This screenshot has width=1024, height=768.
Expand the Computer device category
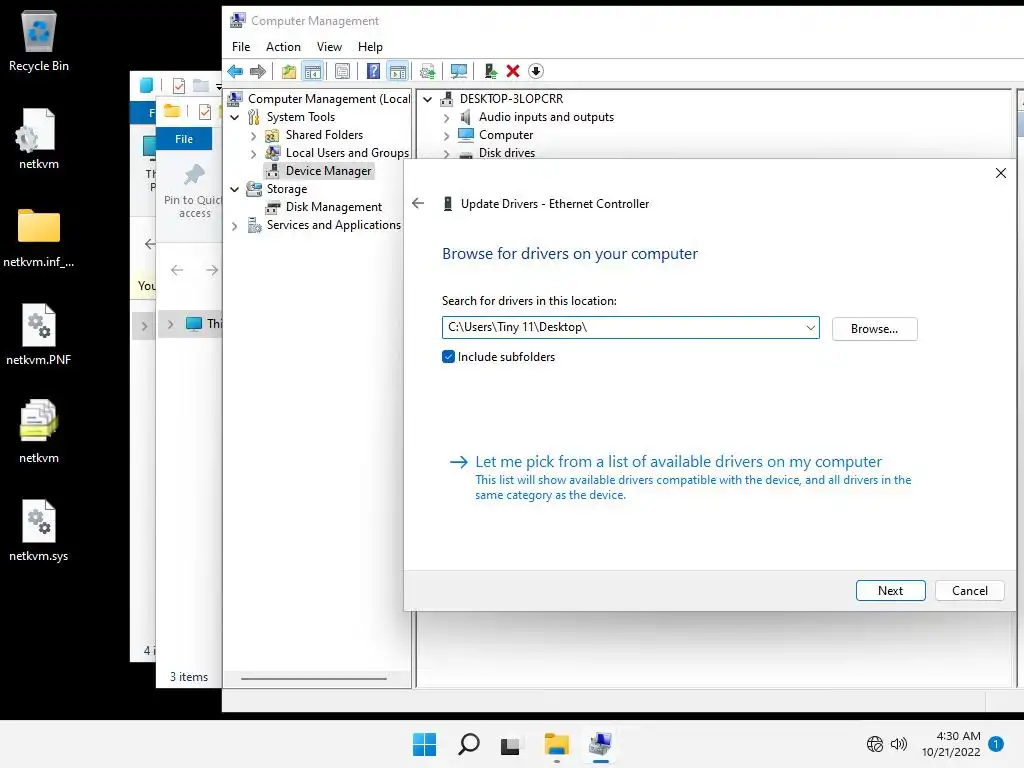446,136
